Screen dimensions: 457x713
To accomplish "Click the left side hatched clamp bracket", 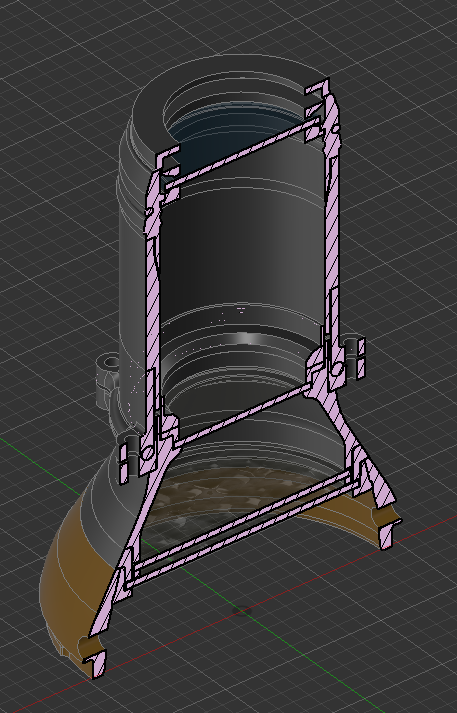I will (129, 459).
